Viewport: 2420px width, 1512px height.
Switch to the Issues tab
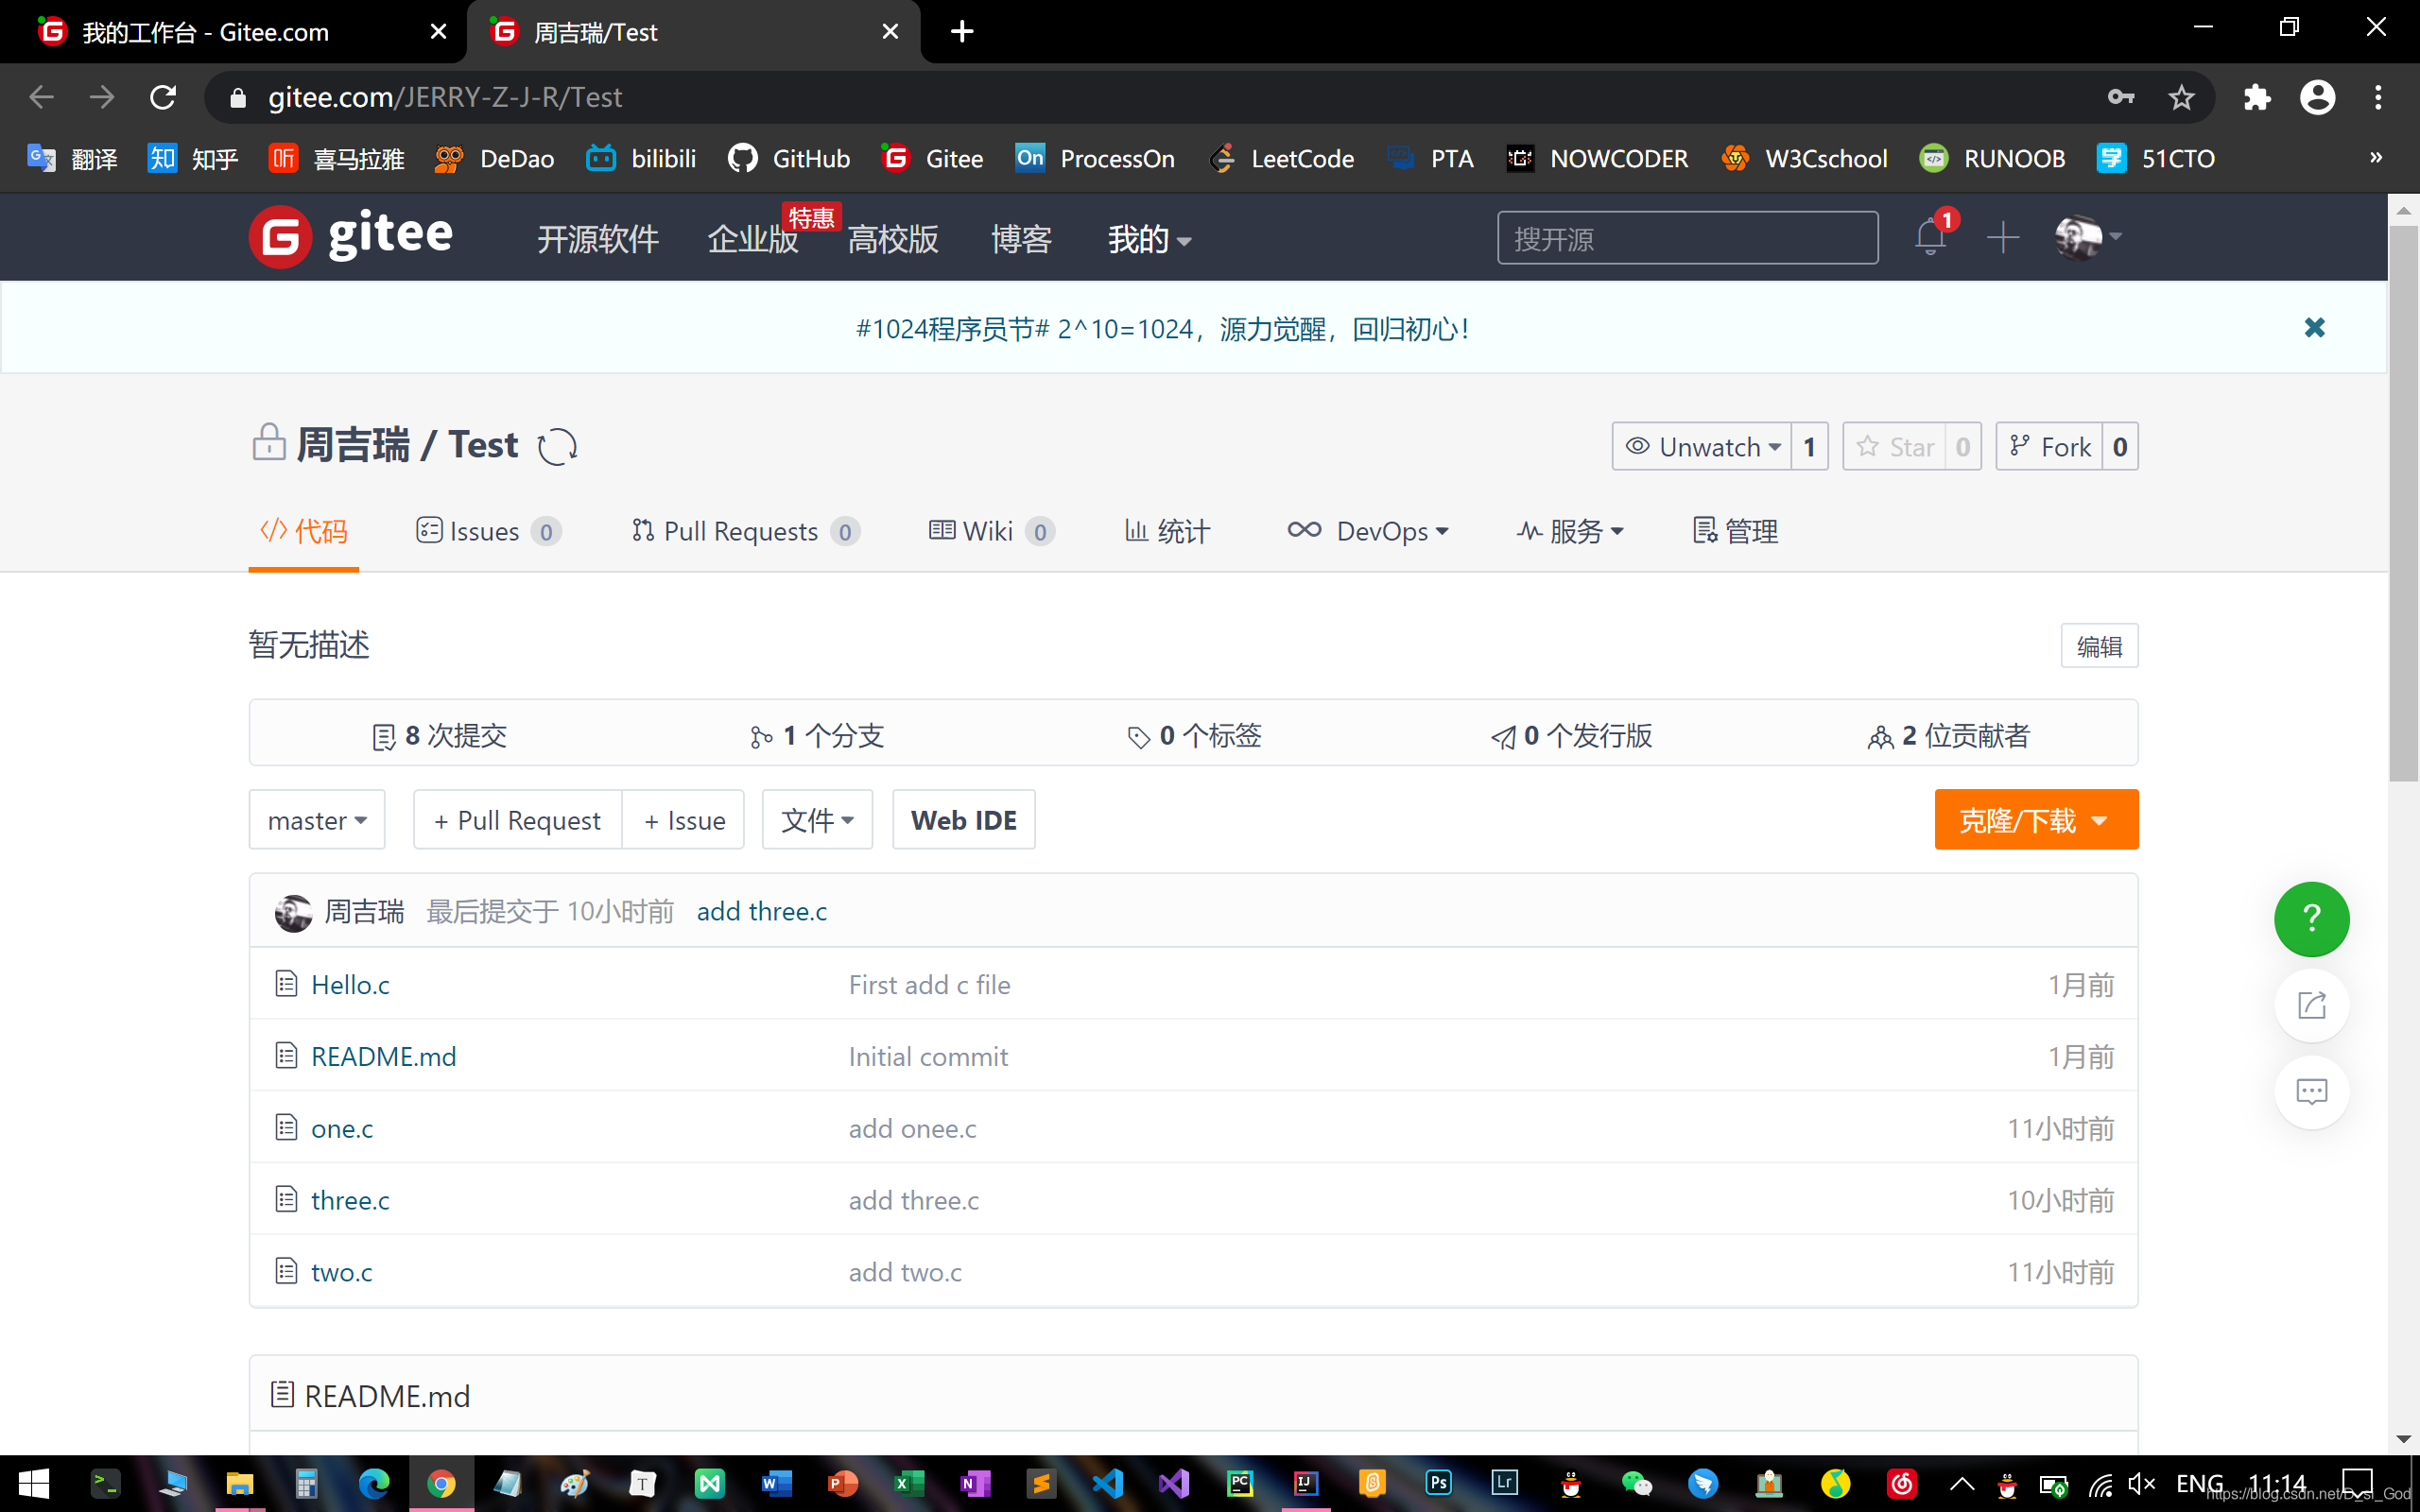point(487,531)
